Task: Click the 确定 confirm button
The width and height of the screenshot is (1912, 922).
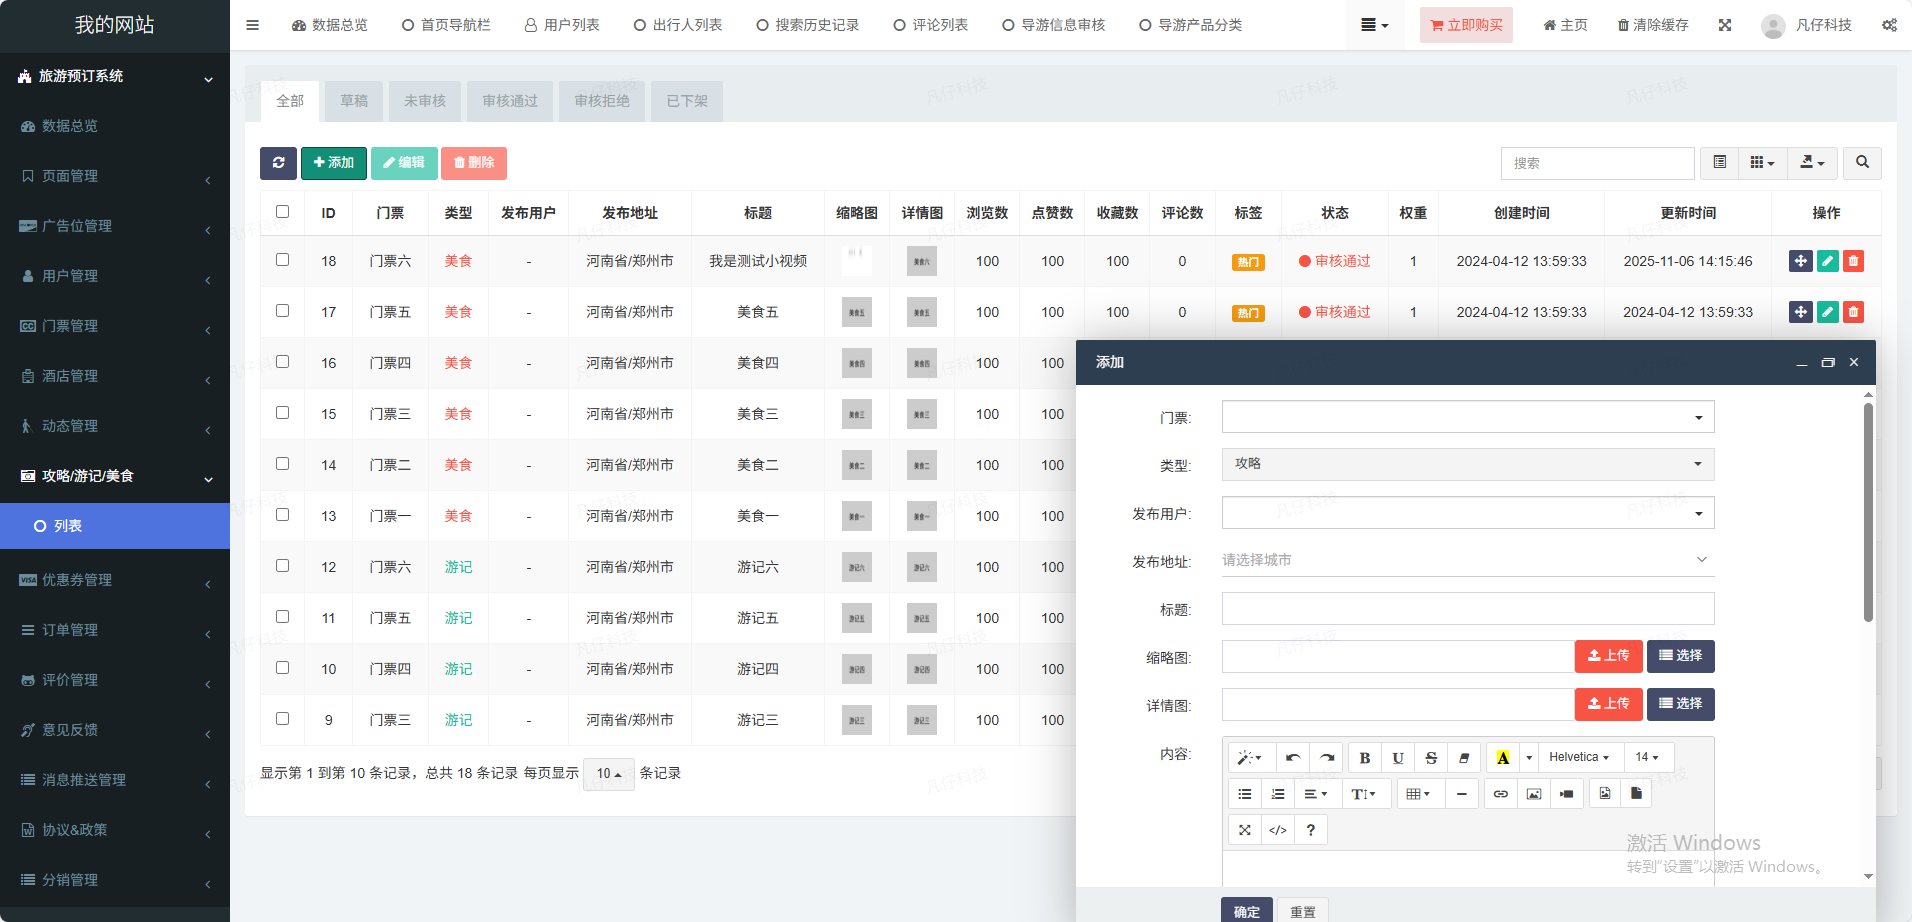Action: click(x=1246, y=911)
